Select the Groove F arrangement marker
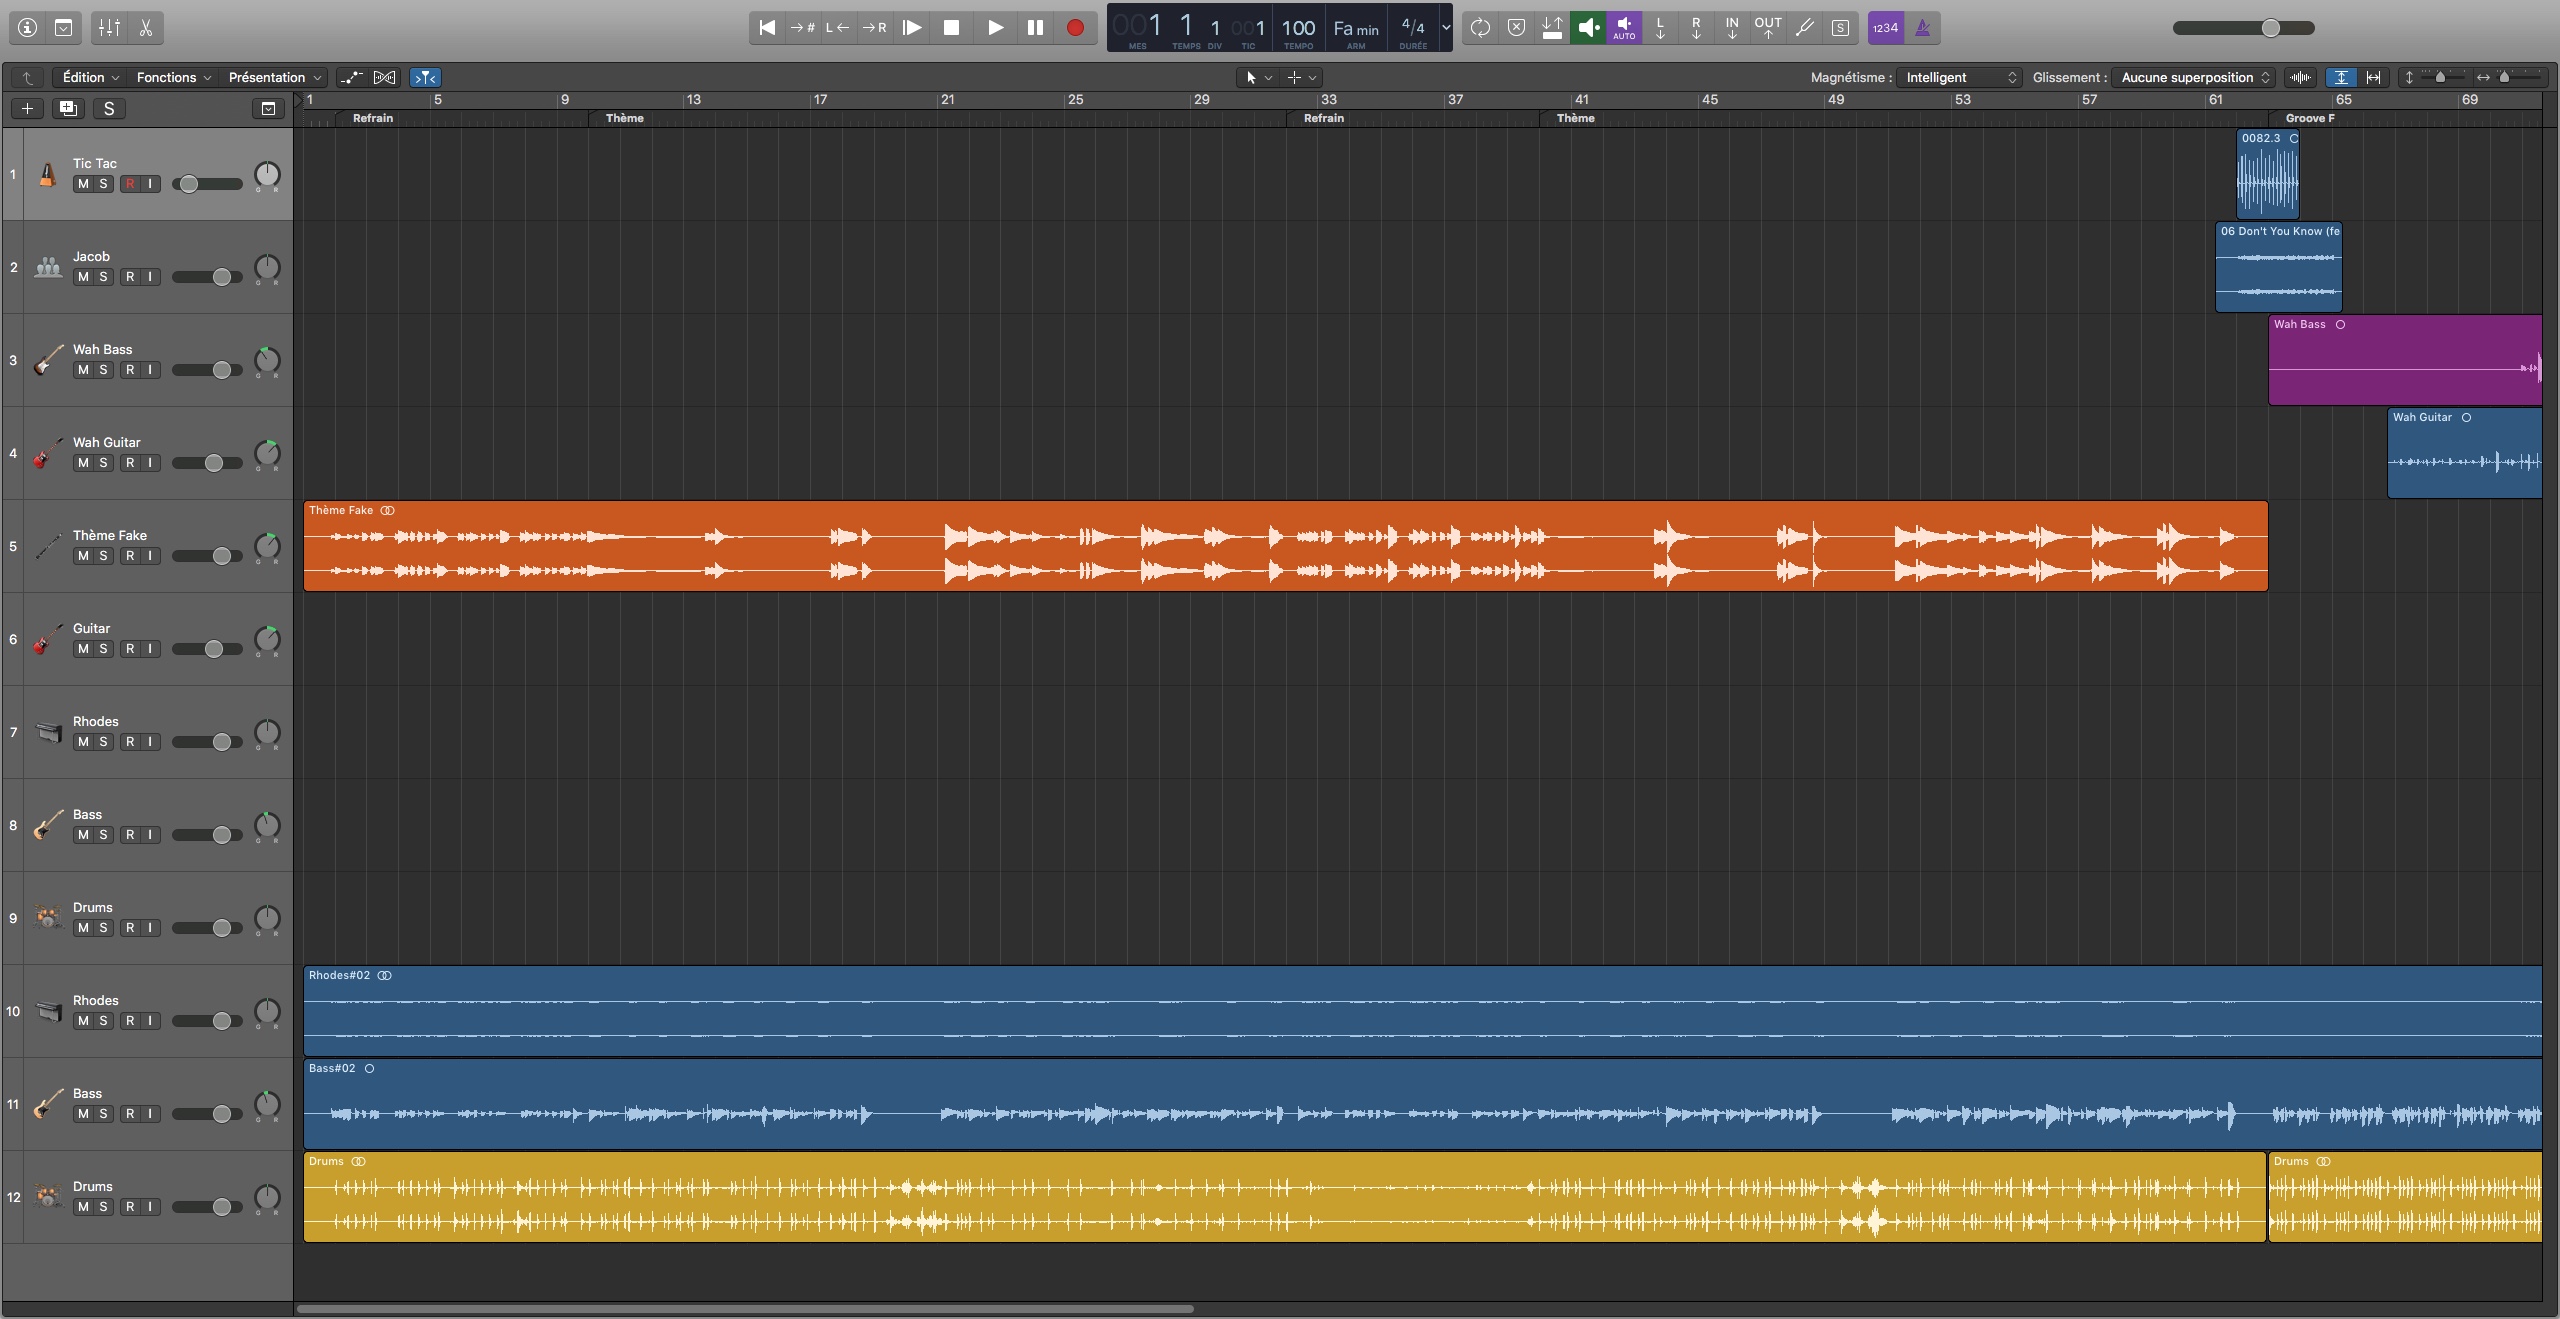2560x1319 pixels. tap(2309, 118)
